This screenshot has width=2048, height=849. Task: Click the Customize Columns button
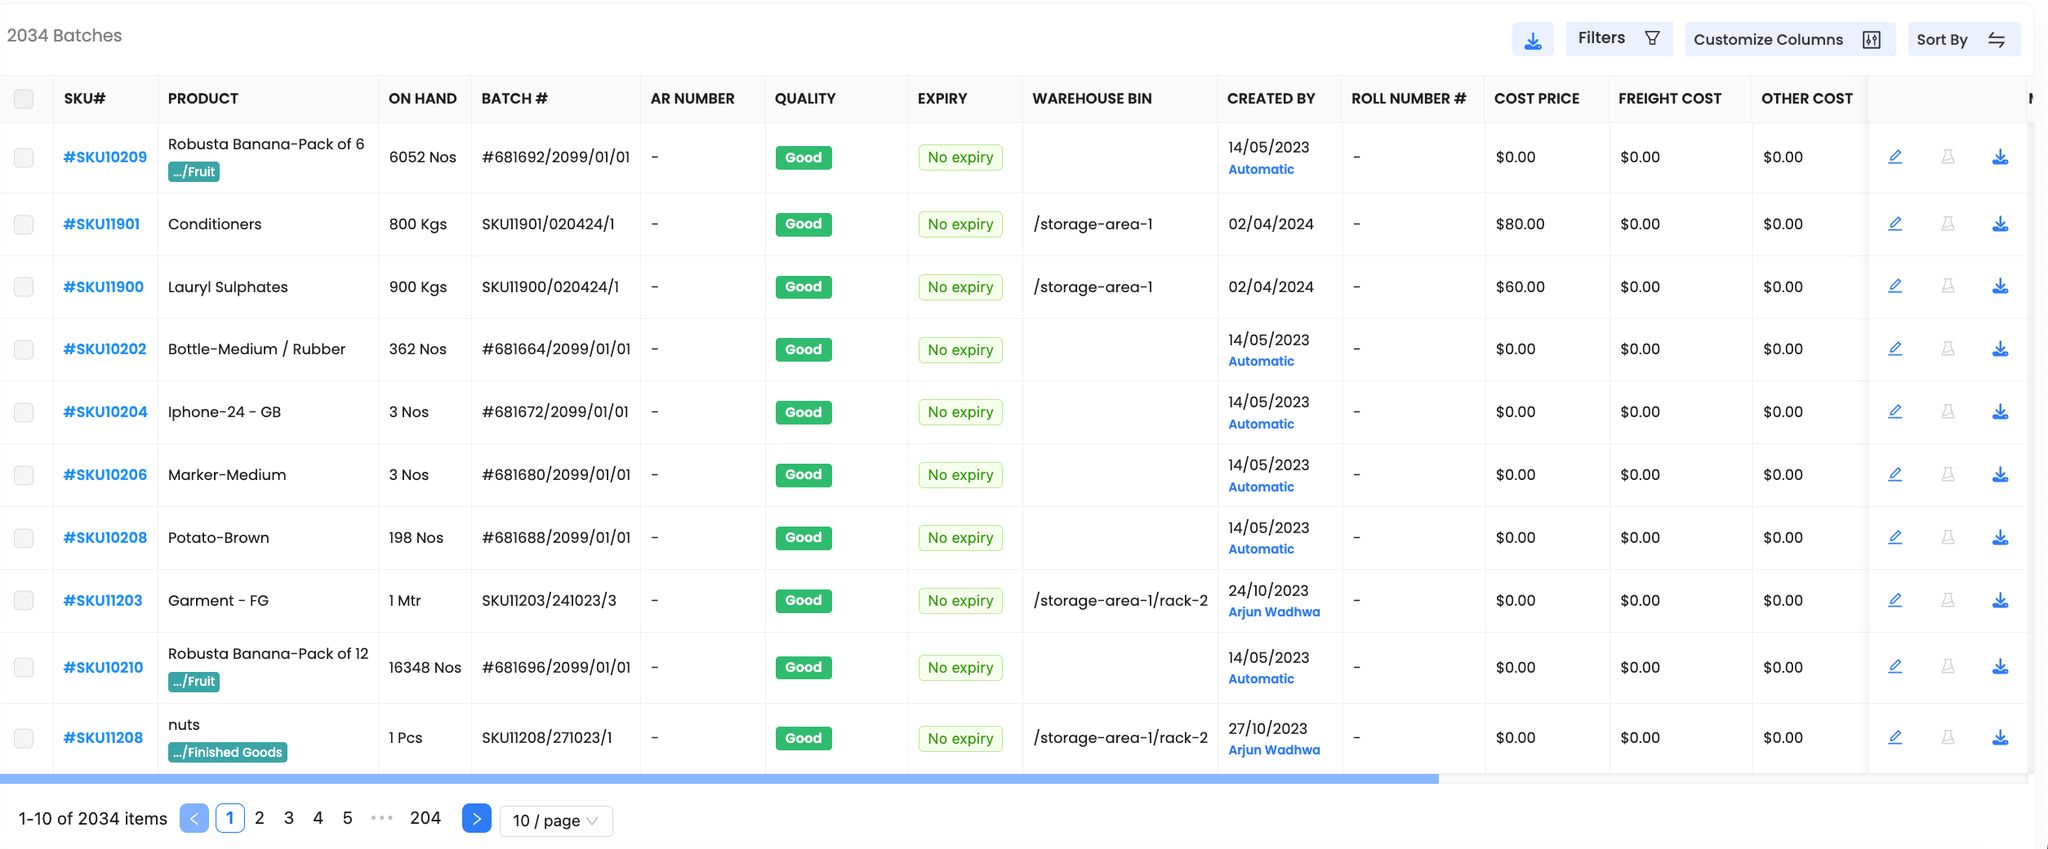point(1786,40)
